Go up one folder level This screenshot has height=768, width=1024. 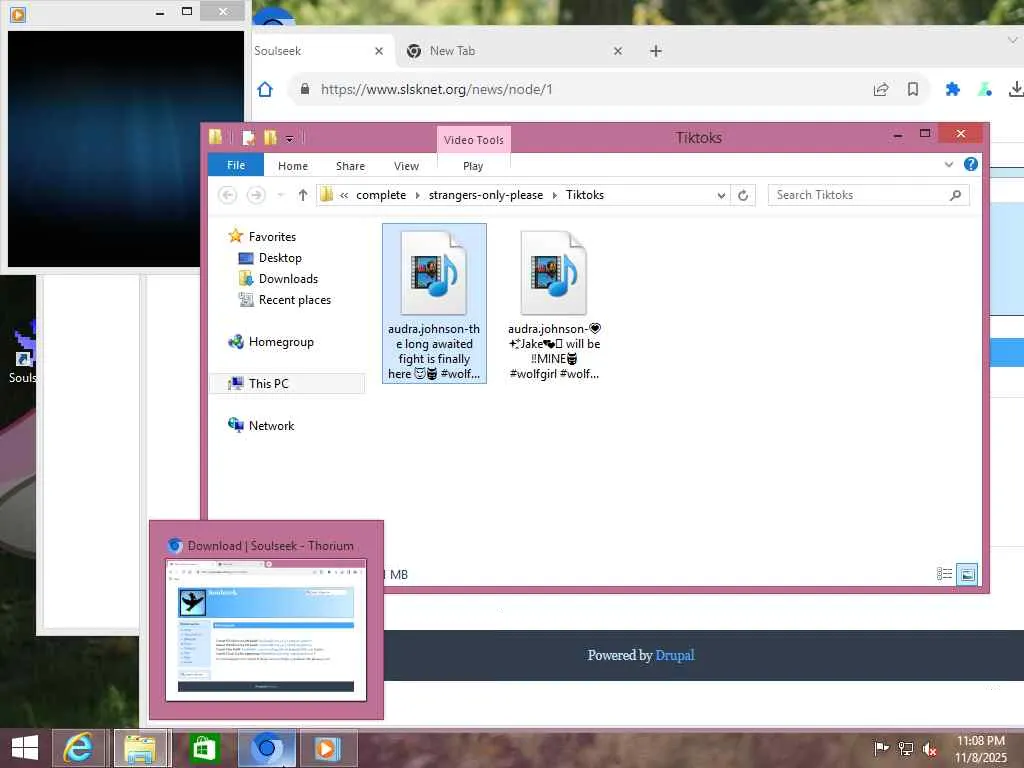tap(302, 195)
